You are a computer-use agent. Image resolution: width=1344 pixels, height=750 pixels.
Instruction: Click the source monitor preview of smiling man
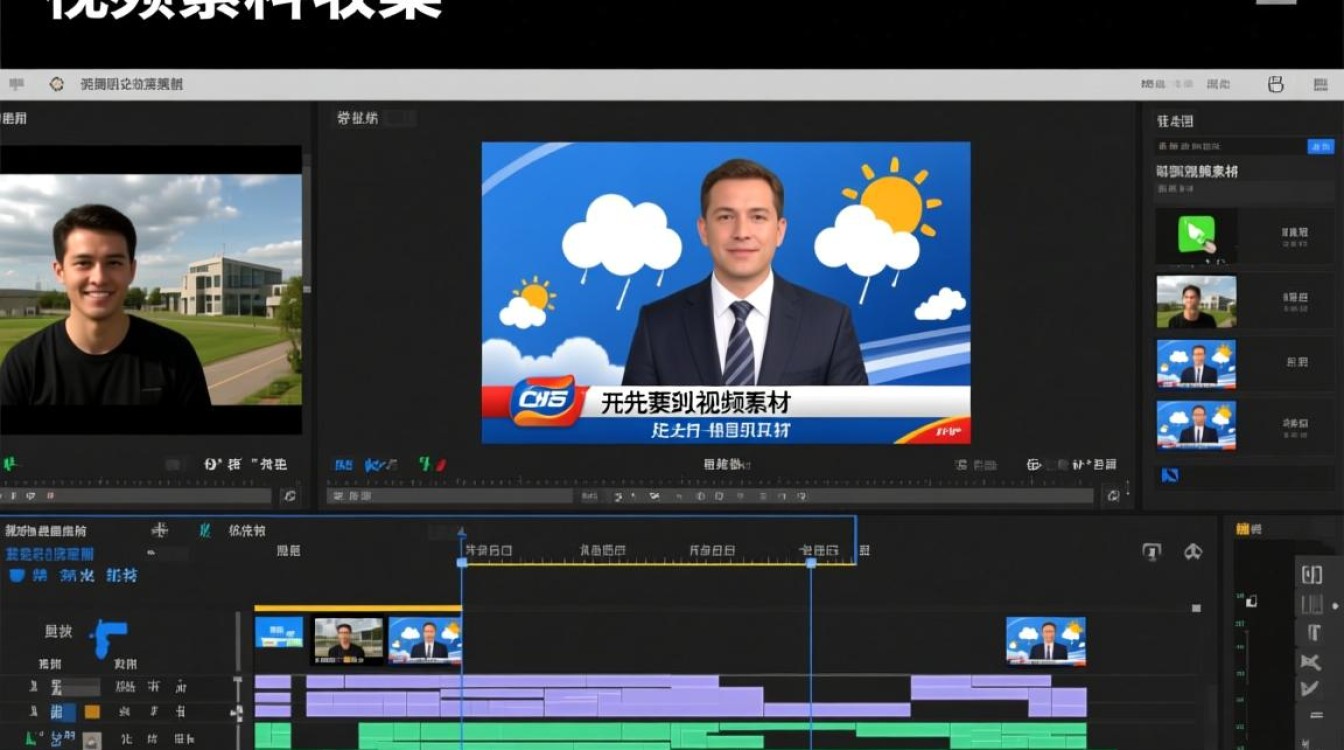click(151, 290)
